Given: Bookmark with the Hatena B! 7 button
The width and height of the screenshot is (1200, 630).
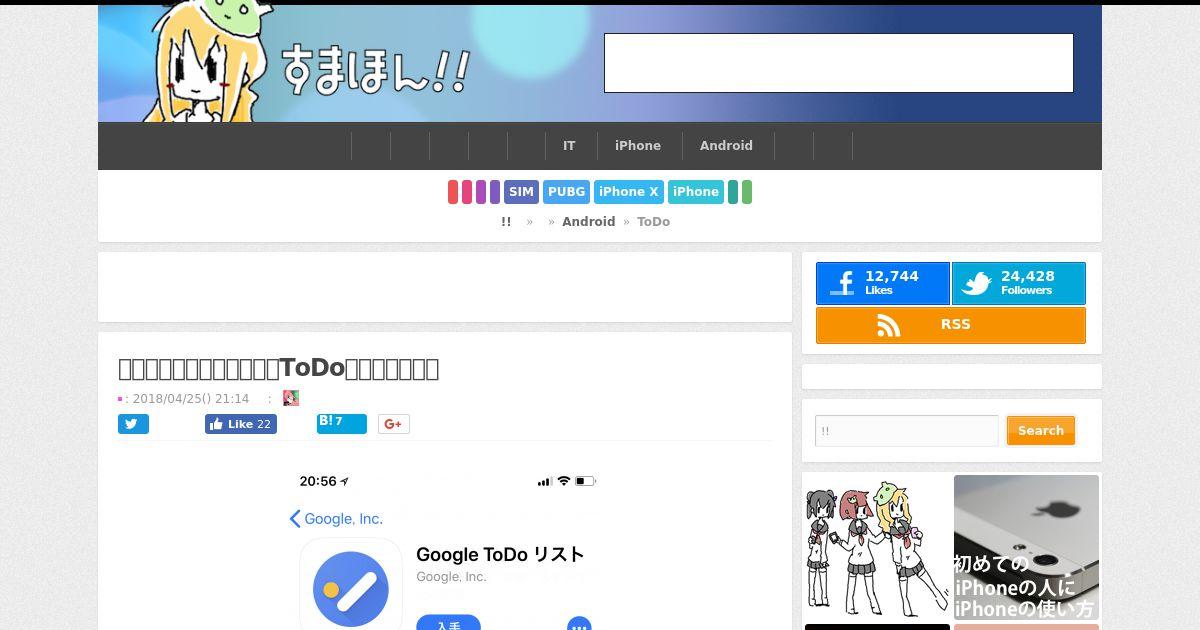Looking at the screenshot, I should [x=342, y=423].
